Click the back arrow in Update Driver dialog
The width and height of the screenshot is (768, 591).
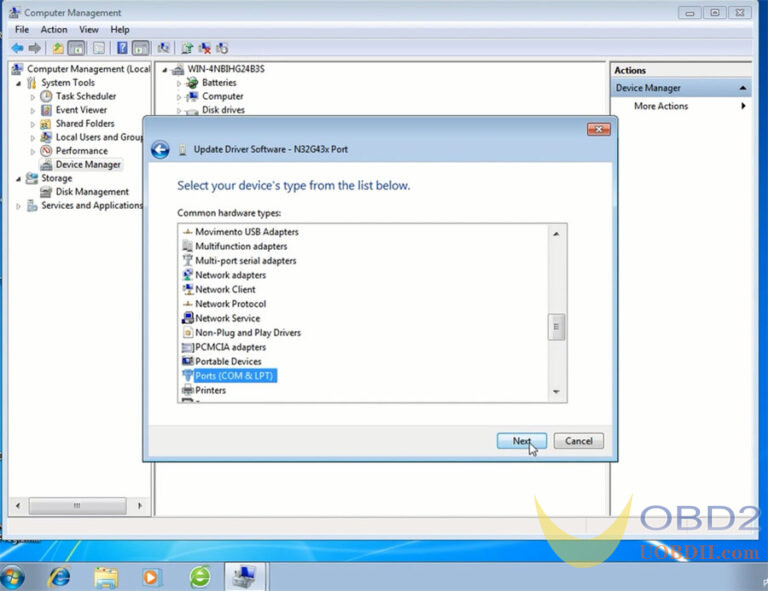click(x=160, y=149)
